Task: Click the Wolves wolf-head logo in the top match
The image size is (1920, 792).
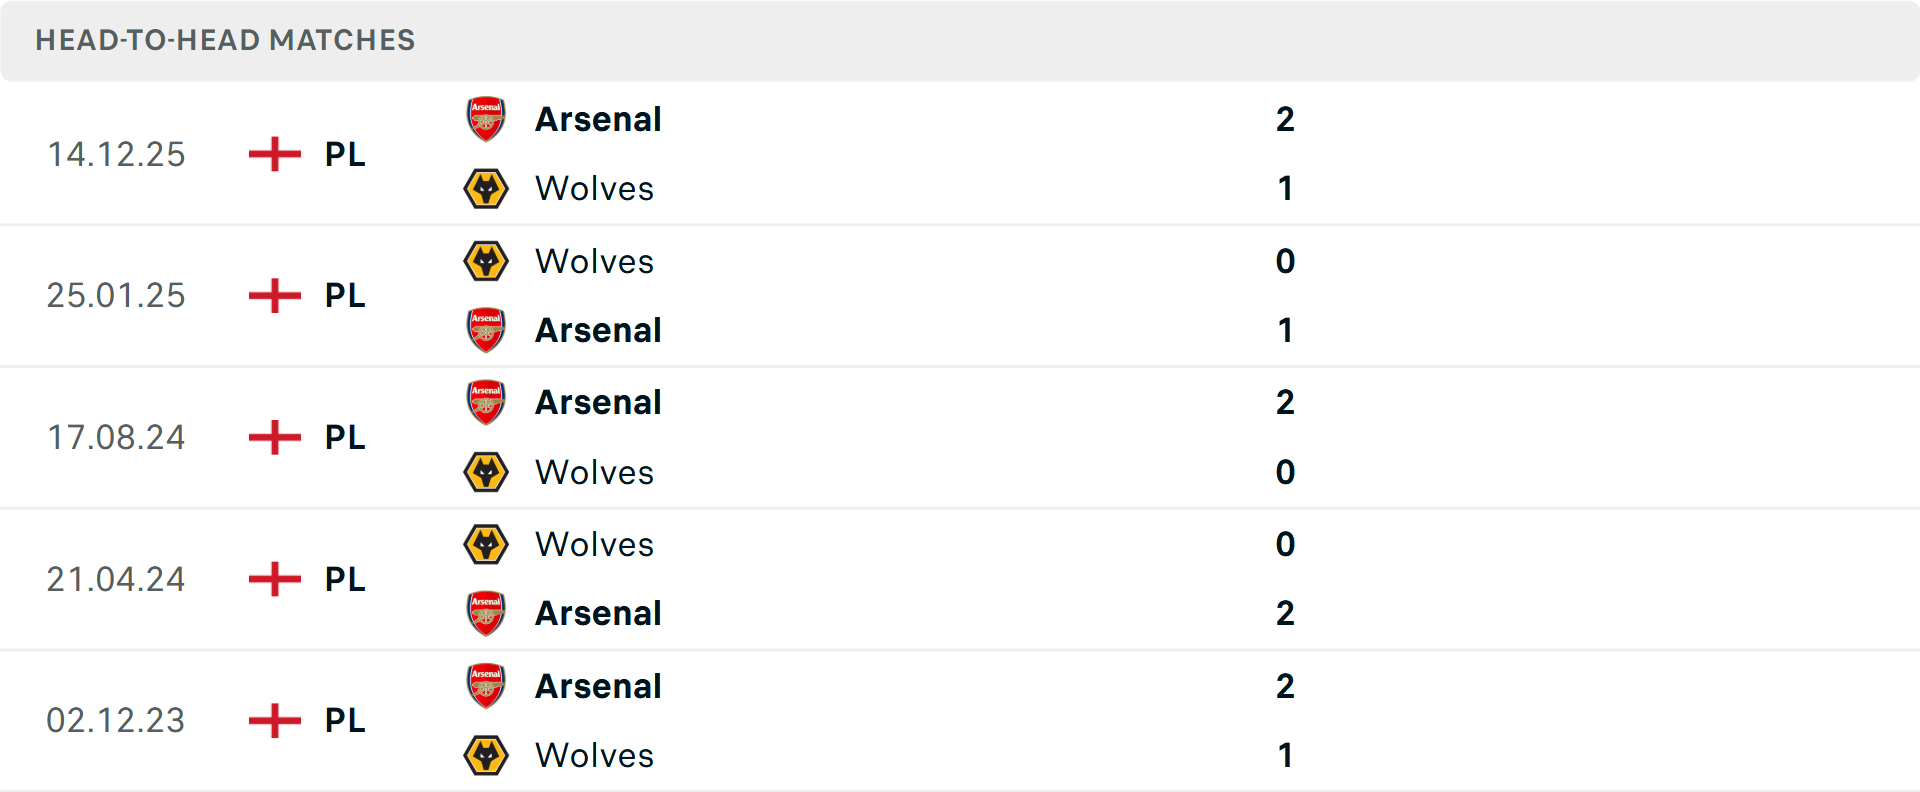Action: point(487,188)
